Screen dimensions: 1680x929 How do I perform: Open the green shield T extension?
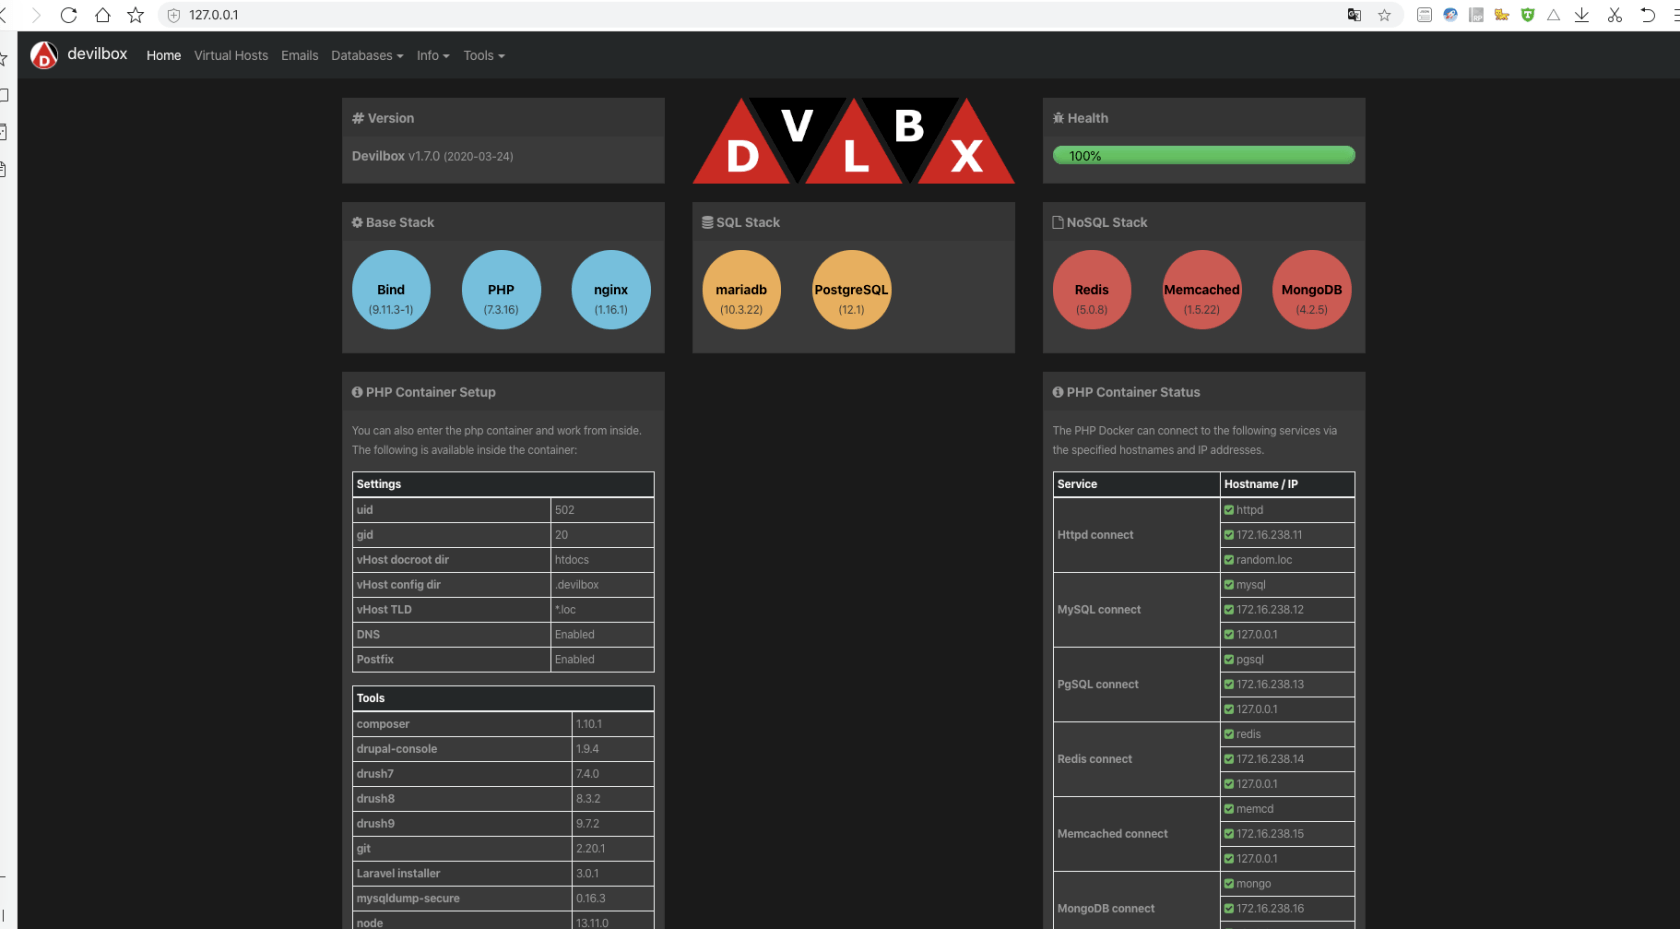pos(1527,15)
